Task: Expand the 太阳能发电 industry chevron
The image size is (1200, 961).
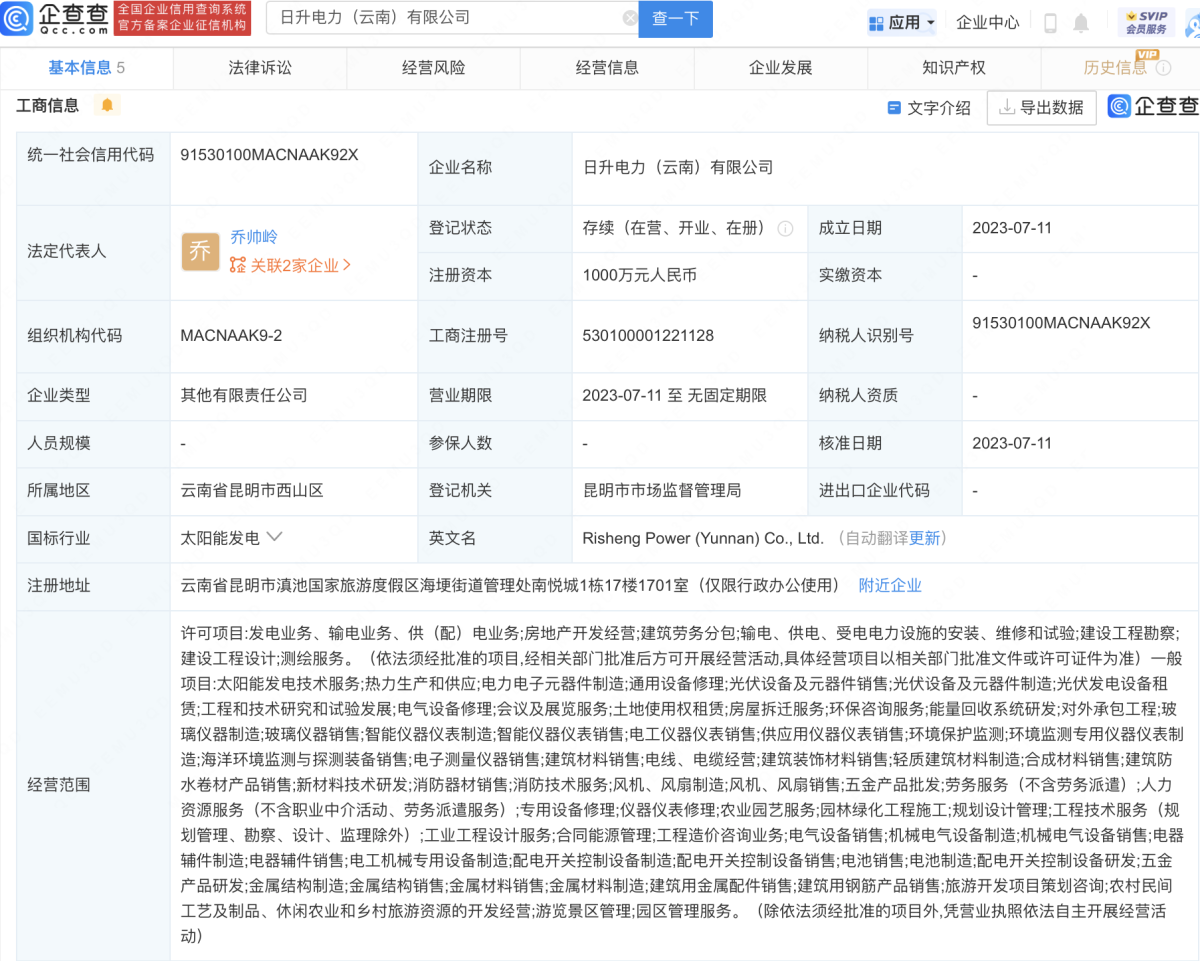Action: click(x=274, y=537)
